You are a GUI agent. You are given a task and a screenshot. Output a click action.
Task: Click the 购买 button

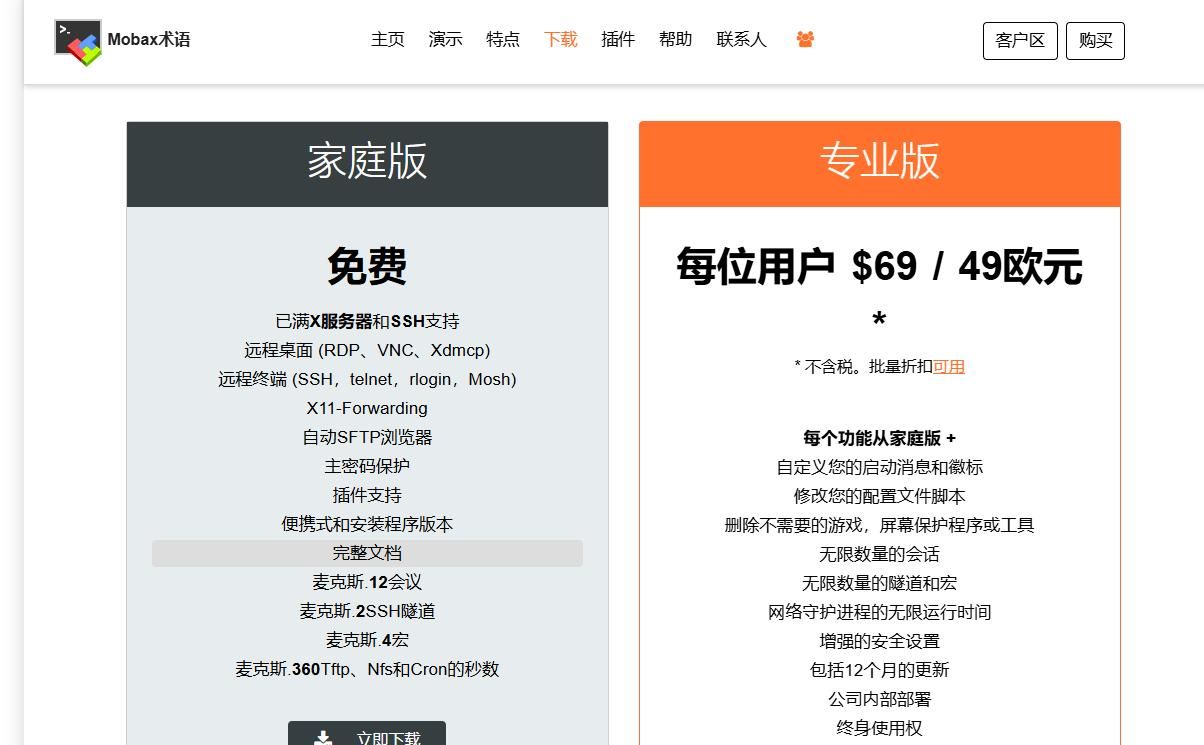pyautogui.click(x=1095, y=41)
